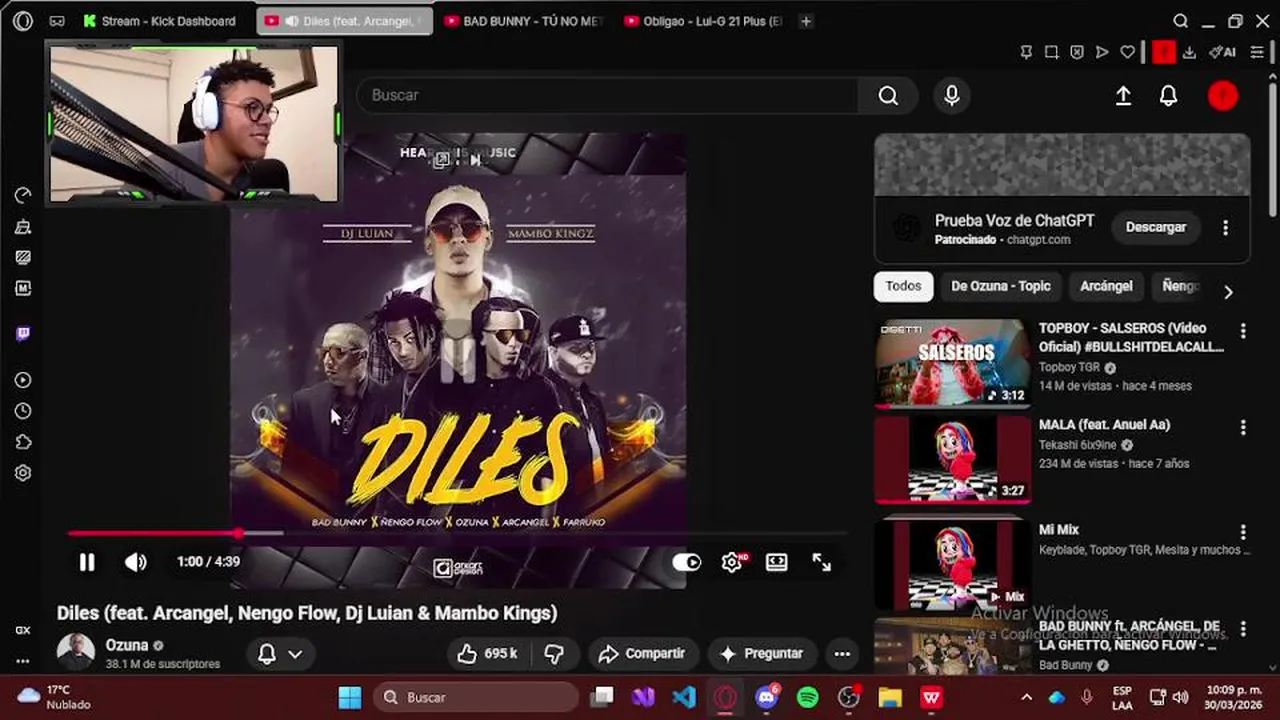This screenshot has width=1280, height=720.
Task: Click the YouTube Buscar search field
Action: tap(608, 95)
